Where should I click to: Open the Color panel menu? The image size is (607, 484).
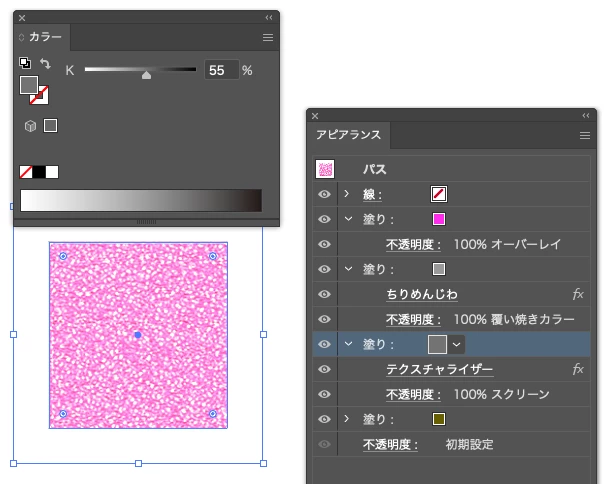pyautogui.click(x=268, y=38)
